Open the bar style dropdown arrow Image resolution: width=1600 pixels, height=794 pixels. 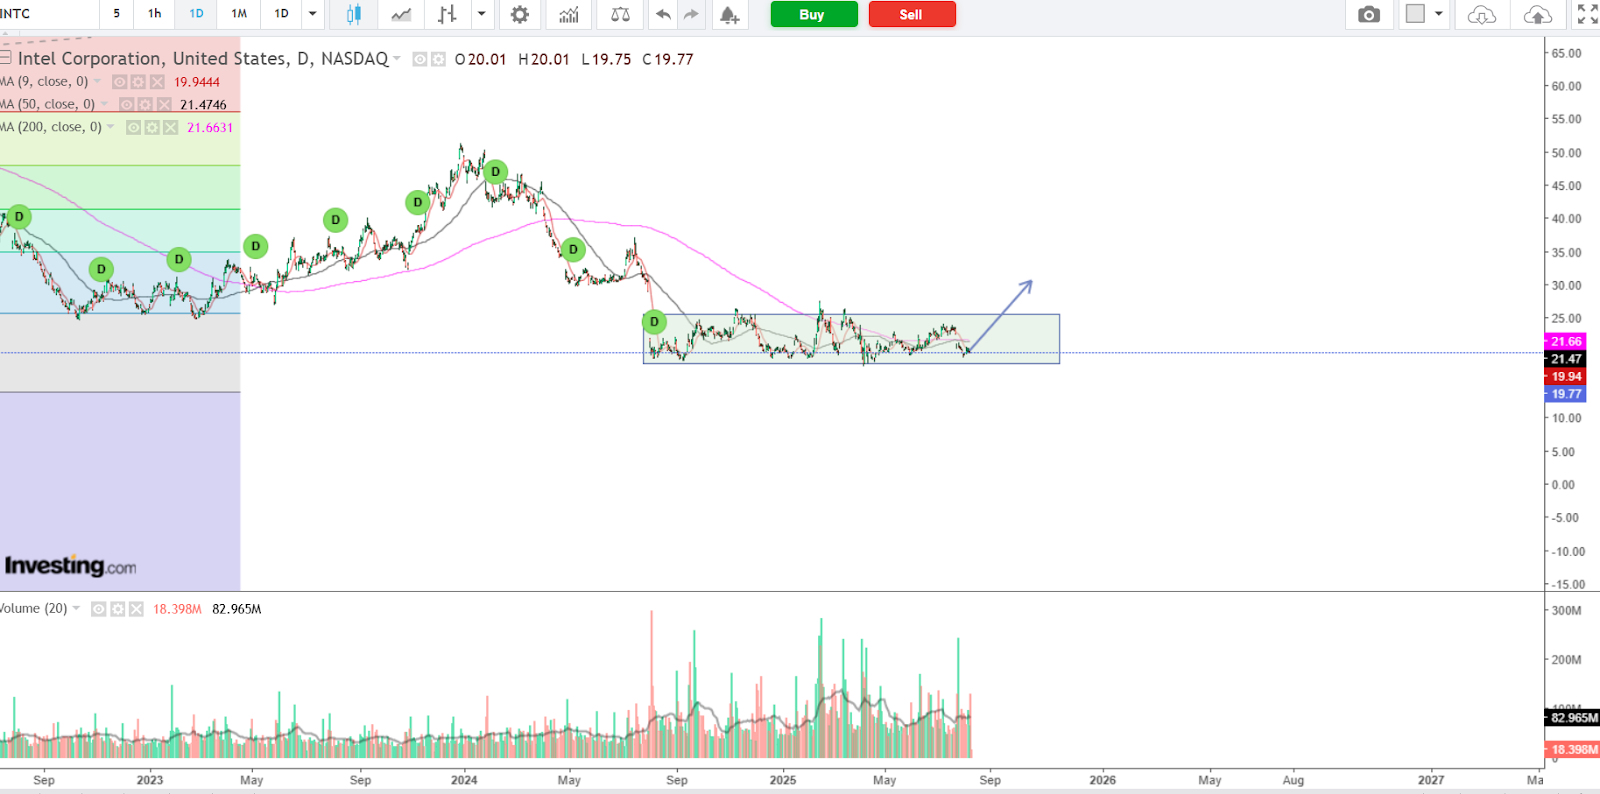pos(482,14)
